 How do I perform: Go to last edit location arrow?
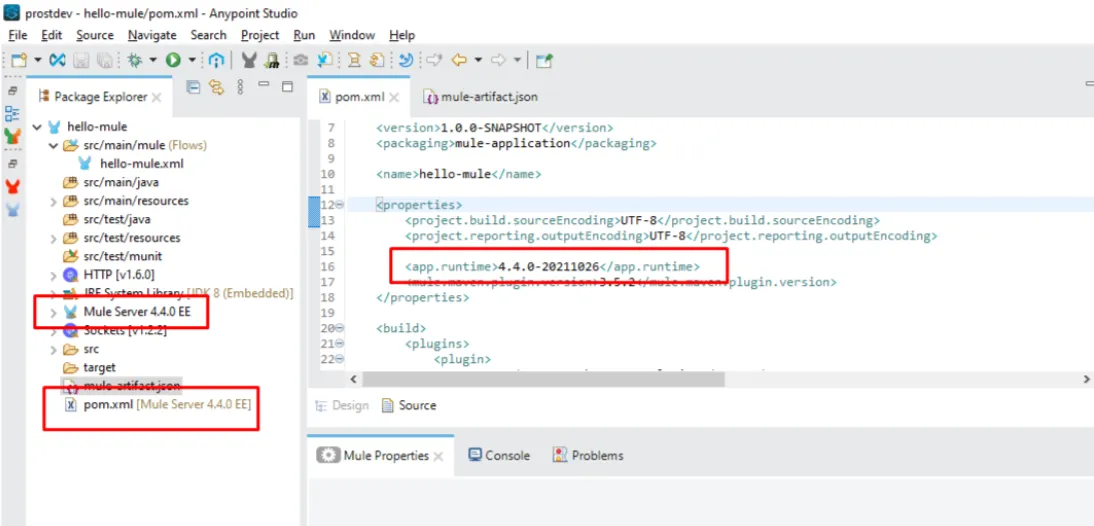coord(435,61)
